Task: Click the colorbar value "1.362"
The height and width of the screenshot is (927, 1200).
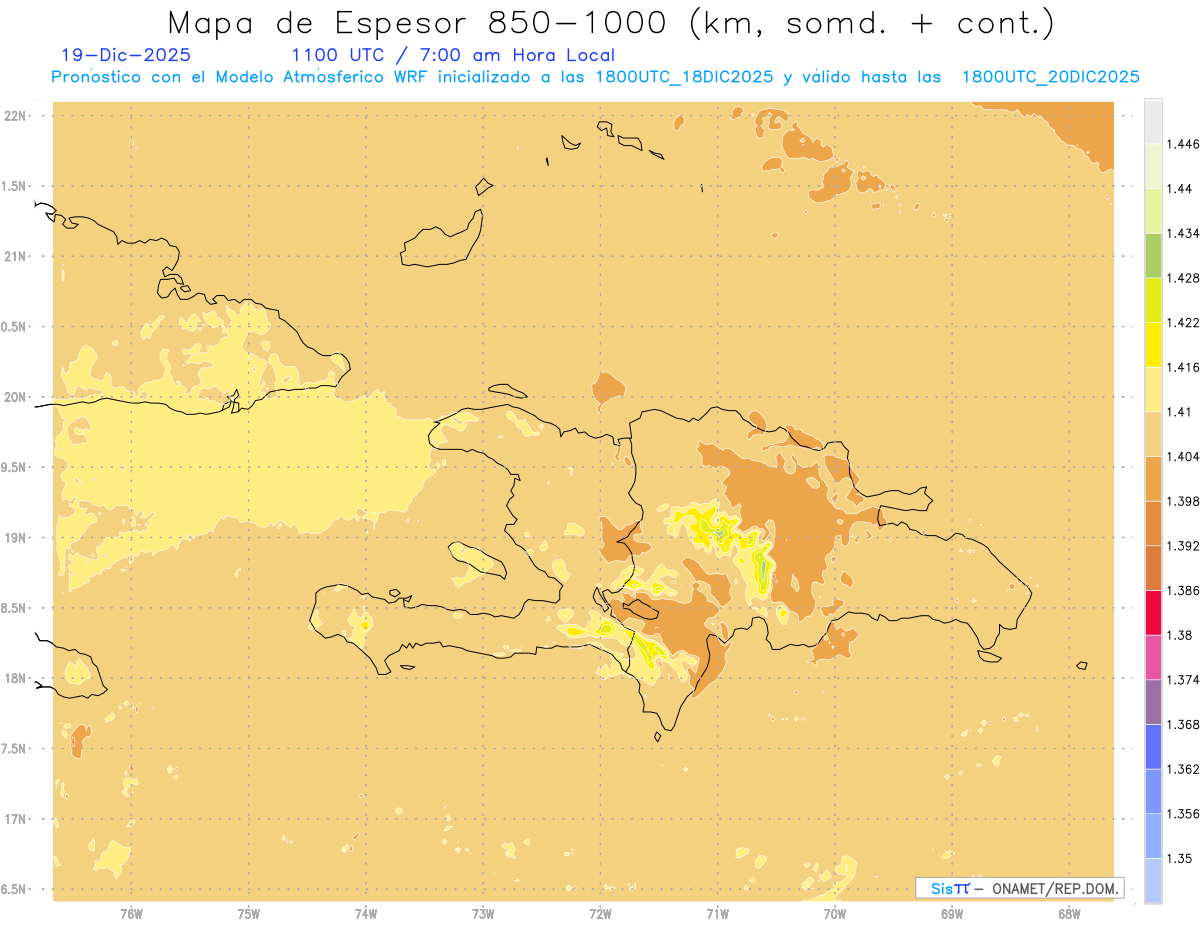Action: pos(1183,769)
